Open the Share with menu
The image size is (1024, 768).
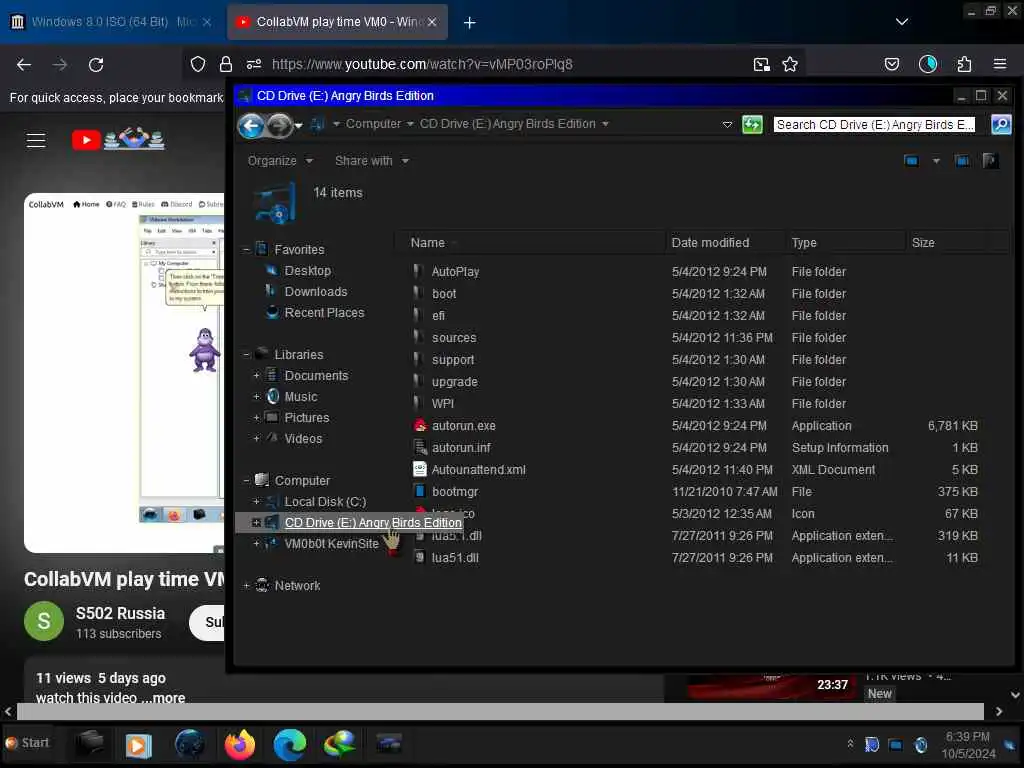point(372,161)
